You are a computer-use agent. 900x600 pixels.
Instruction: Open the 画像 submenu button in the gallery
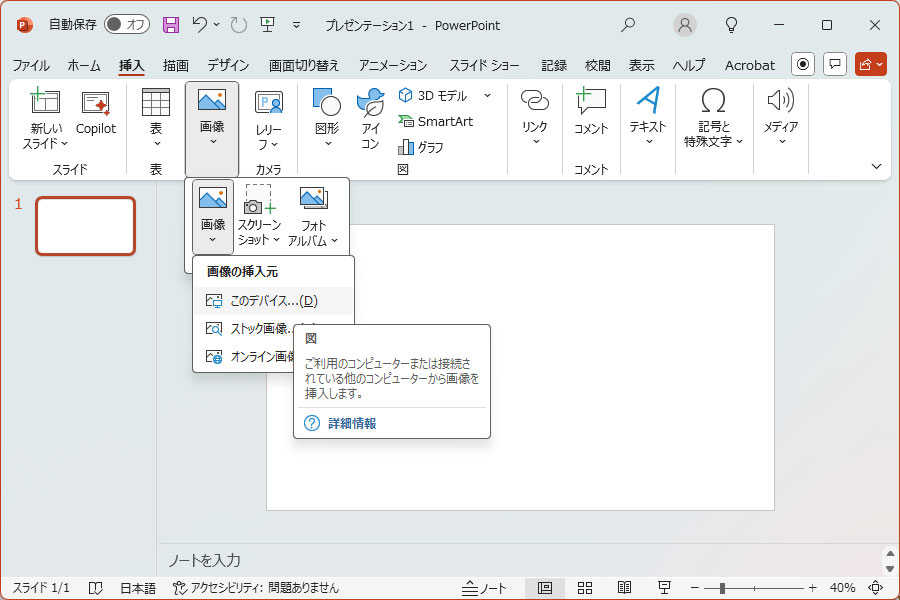point(213,216)
